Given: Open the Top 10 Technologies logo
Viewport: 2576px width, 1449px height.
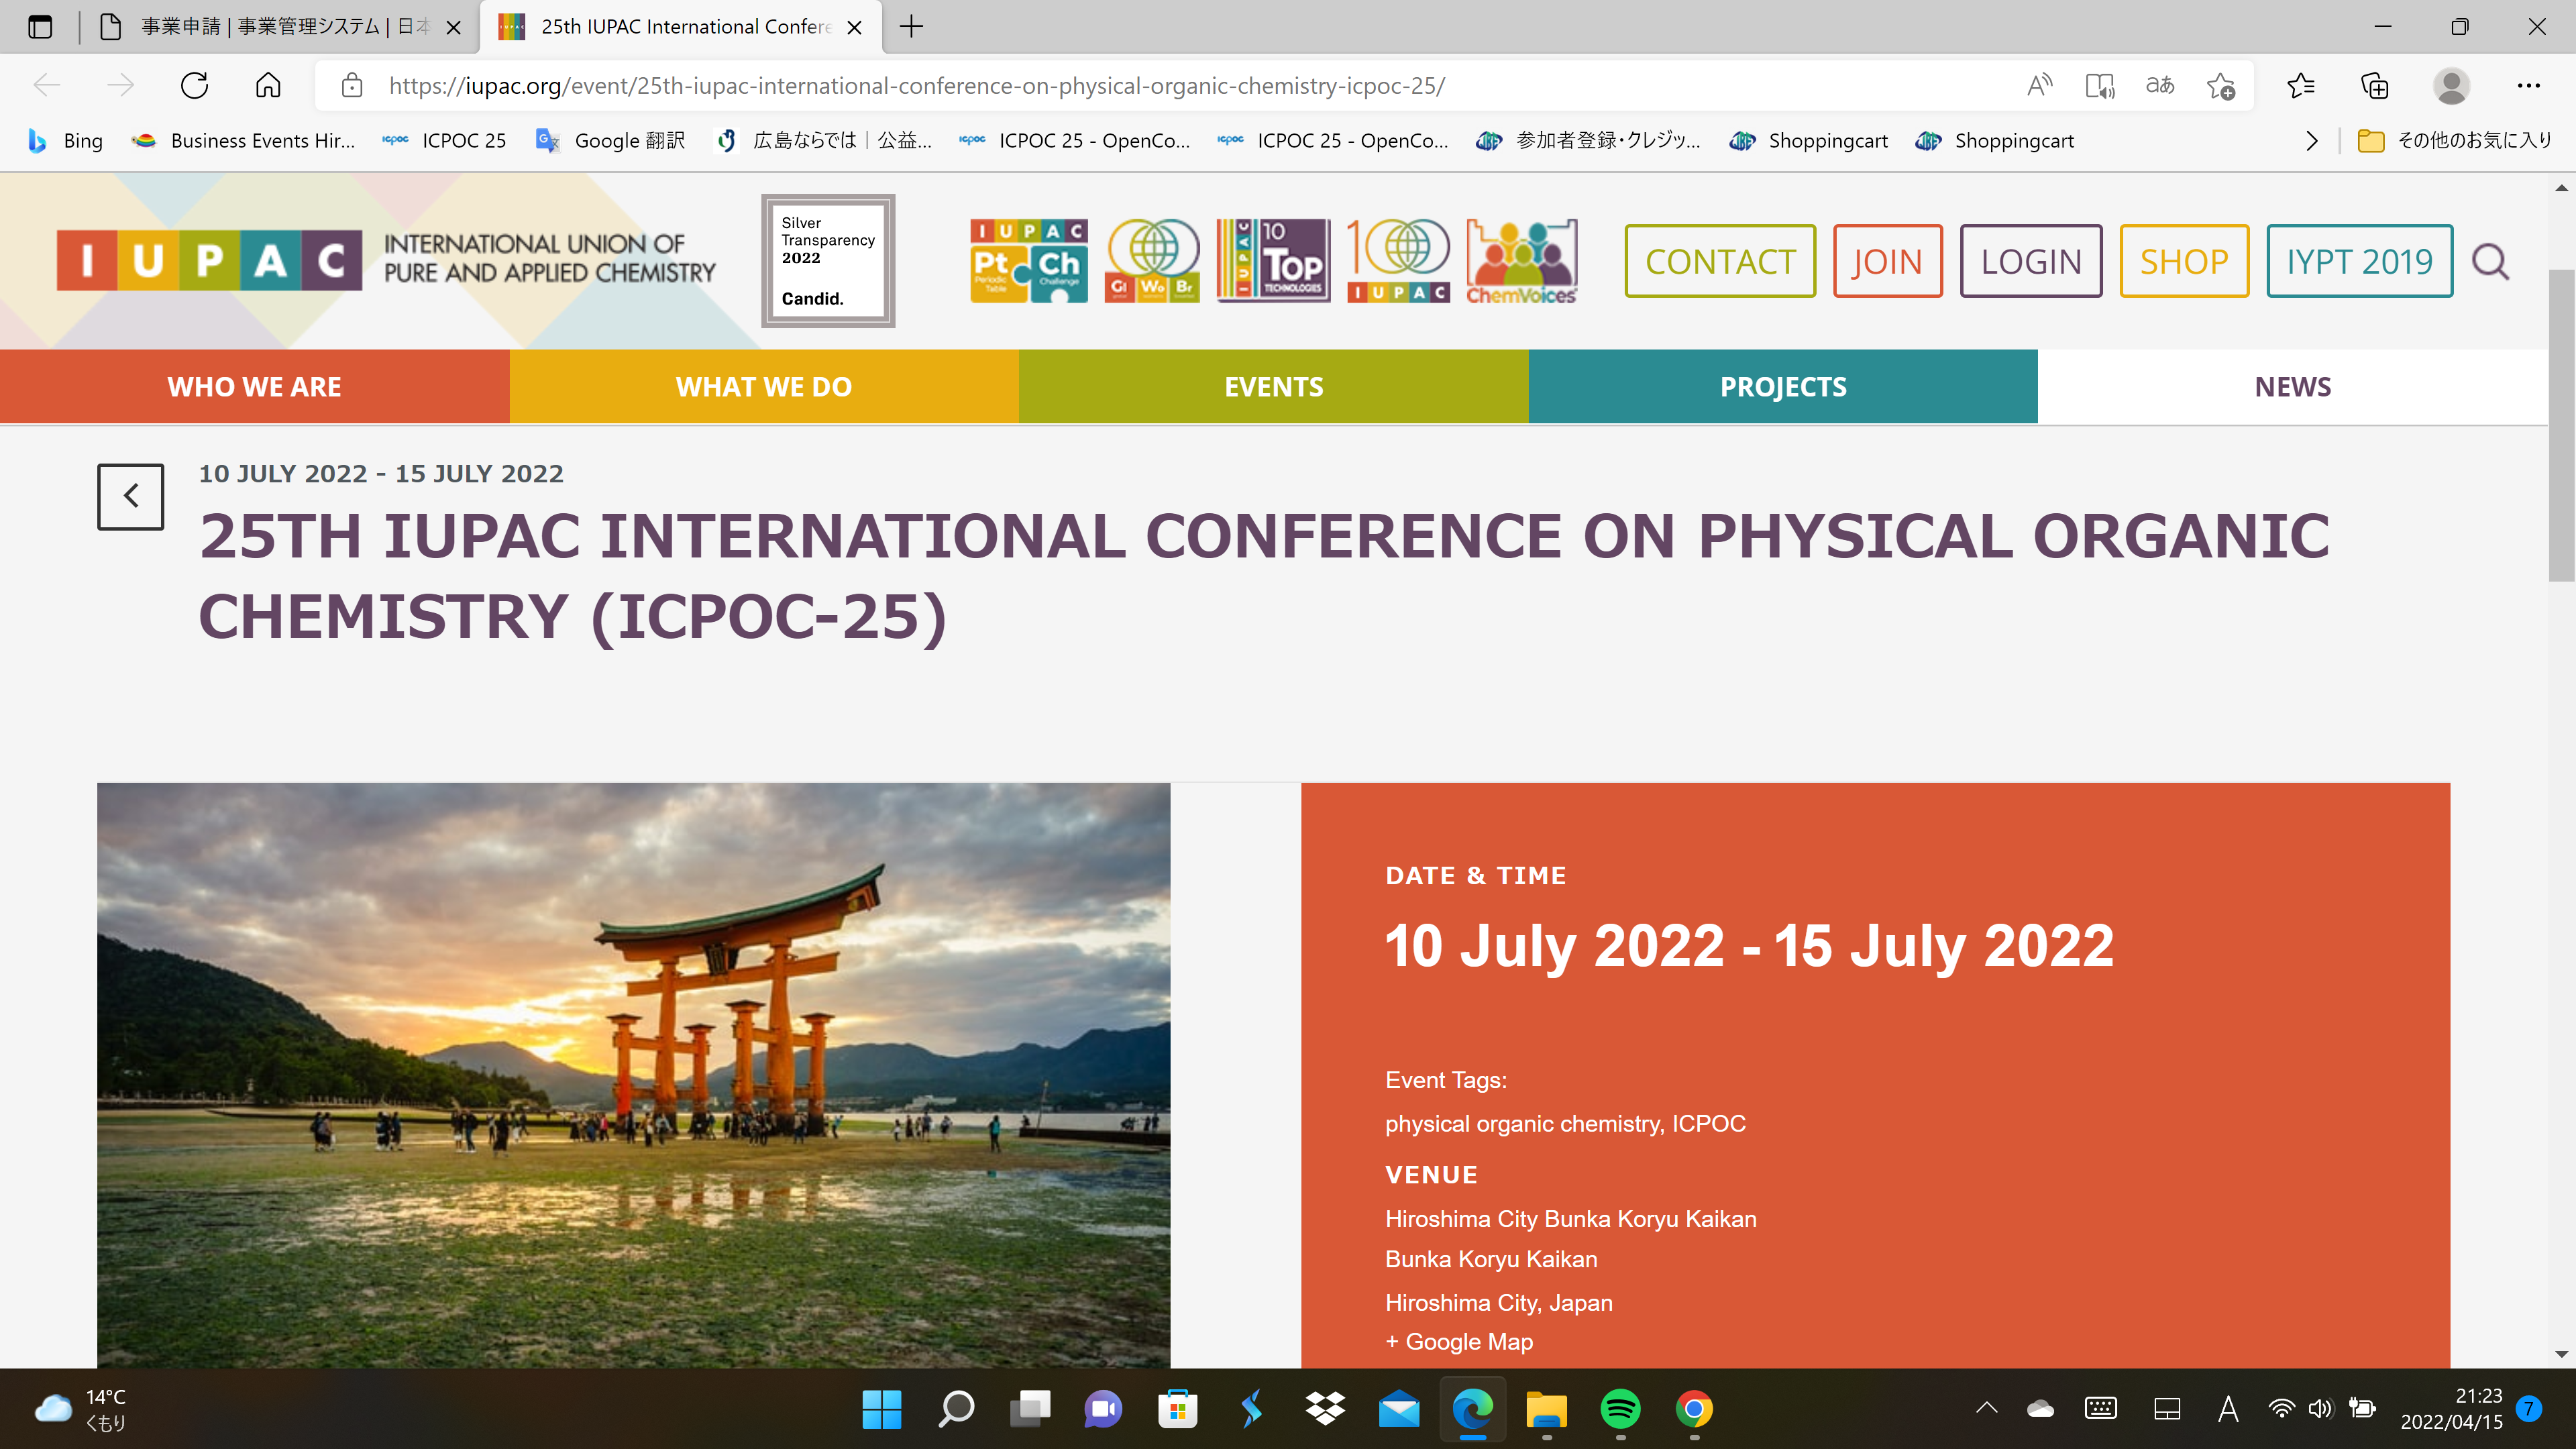Looking at the screenshot, I should 1273,260.
